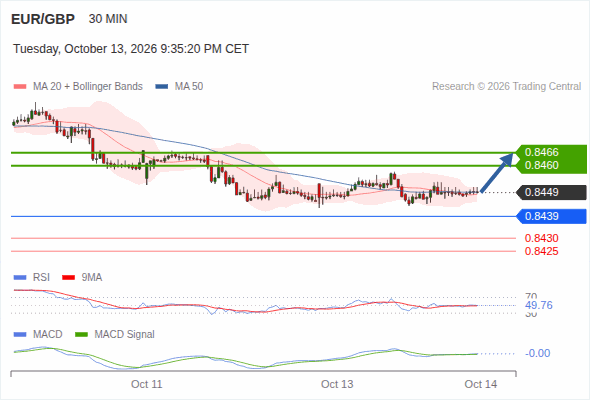Click the 0.8430 support level value
This screenshot has height=400, width=590.
tap(541, 238)
